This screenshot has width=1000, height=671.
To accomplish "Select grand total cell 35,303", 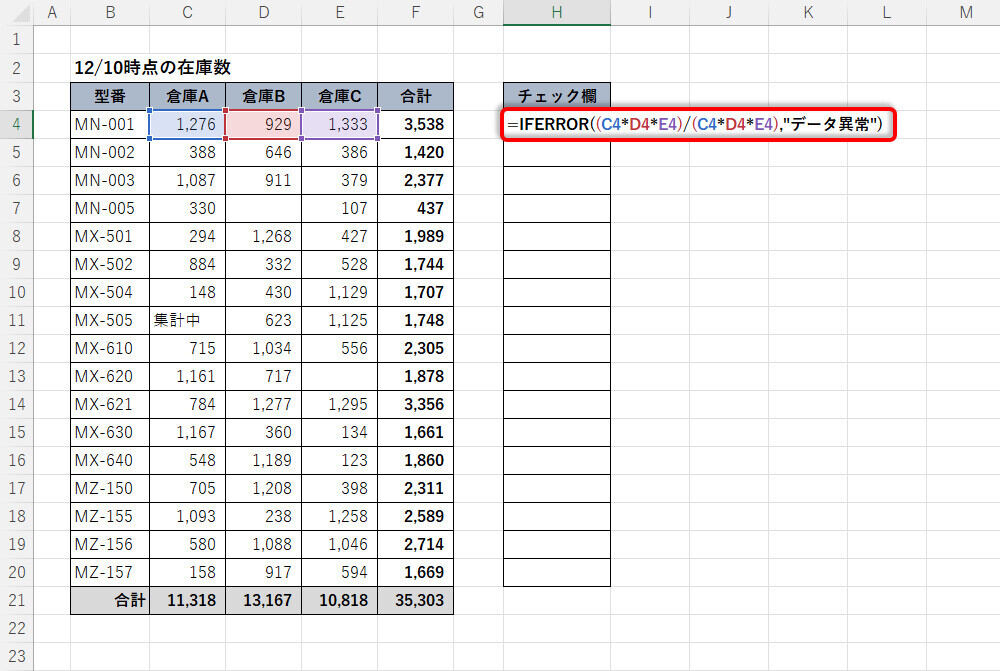I will (416, 600).
